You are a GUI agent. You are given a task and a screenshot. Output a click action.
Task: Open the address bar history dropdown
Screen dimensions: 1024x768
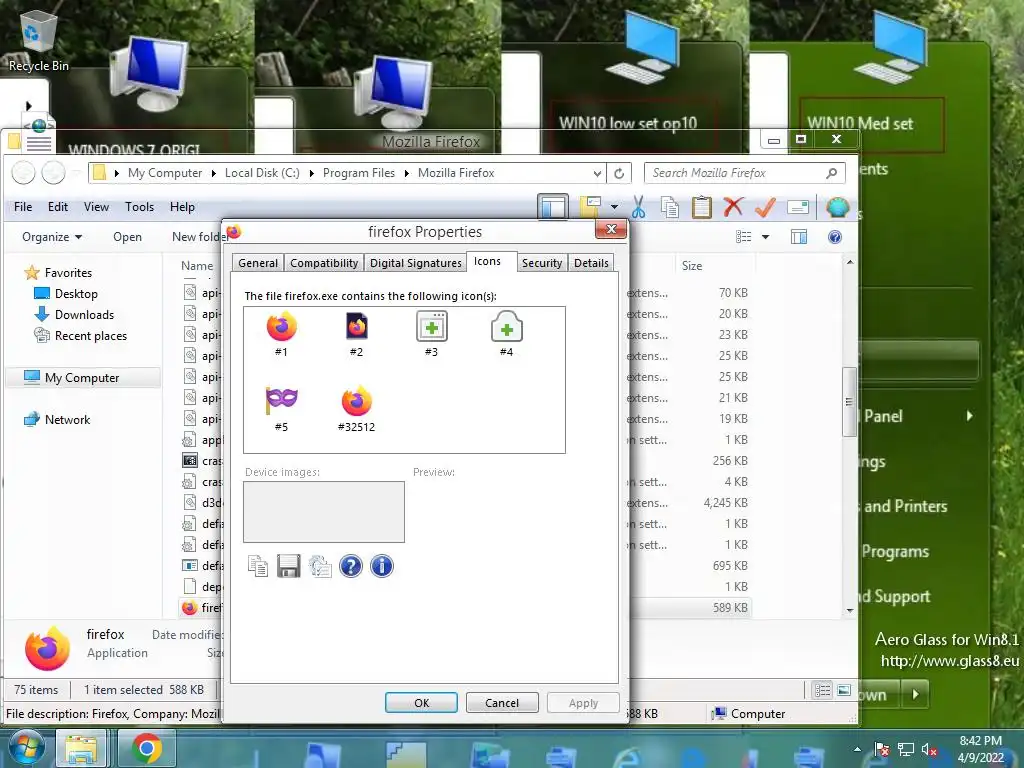pyautogui.click(x=597, y=173)
